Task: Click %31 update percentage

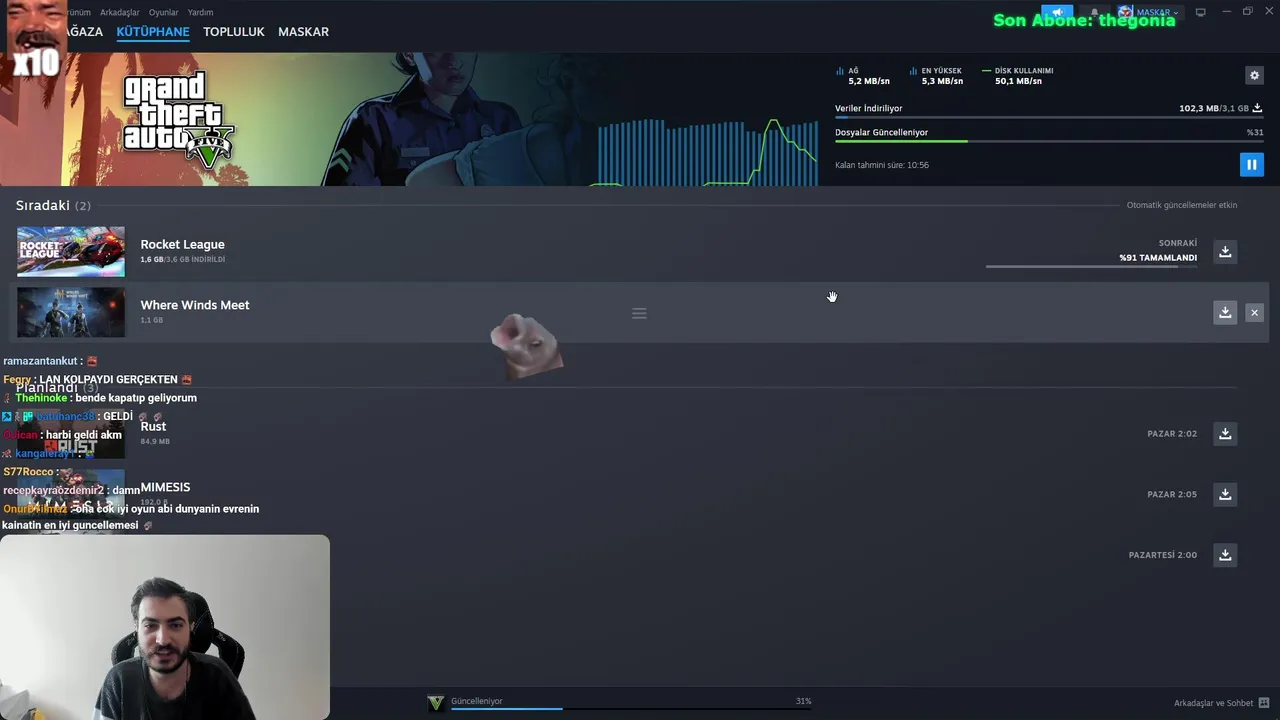Action: pyautogui.click(x=1255, y=133)
